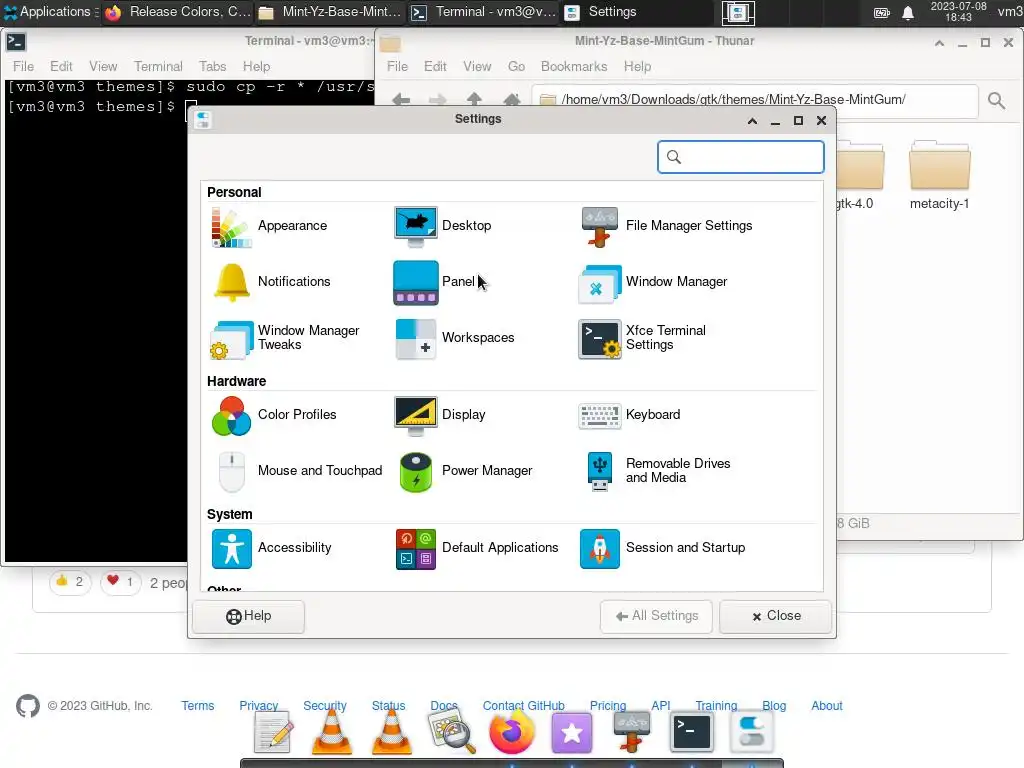
Task: Open Window Manager settings
Action: tap(653, 281)
